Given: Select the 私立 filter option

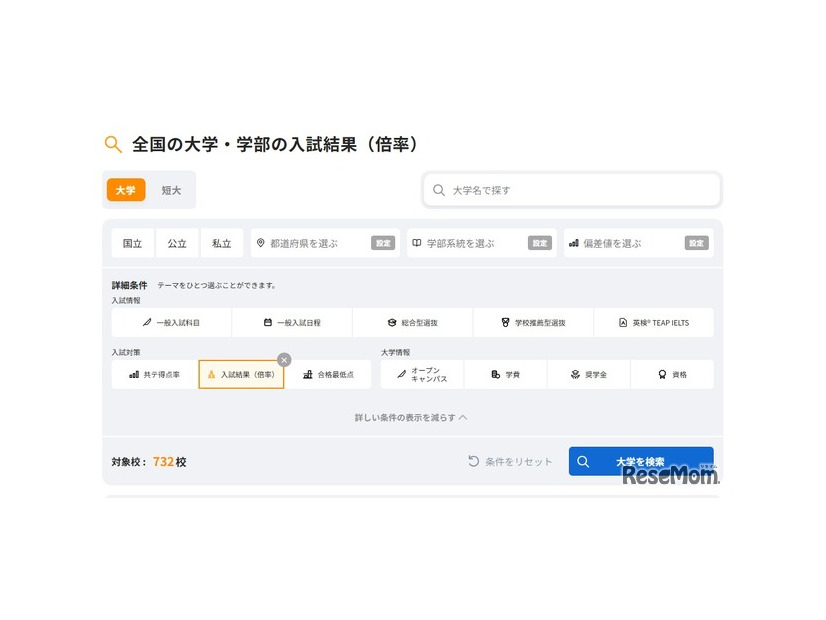Looking at the screenshot, I should tap(221, 243).
